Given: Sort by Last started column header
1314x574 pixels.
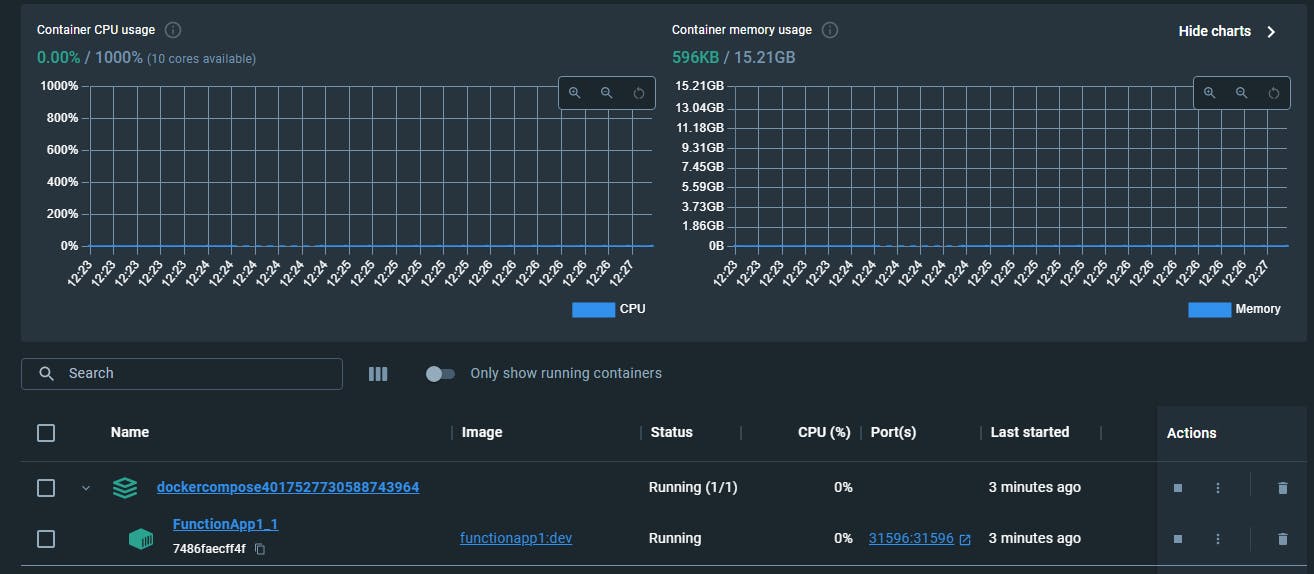Looking at the screenshot, I should click(x=1030, y=432).
